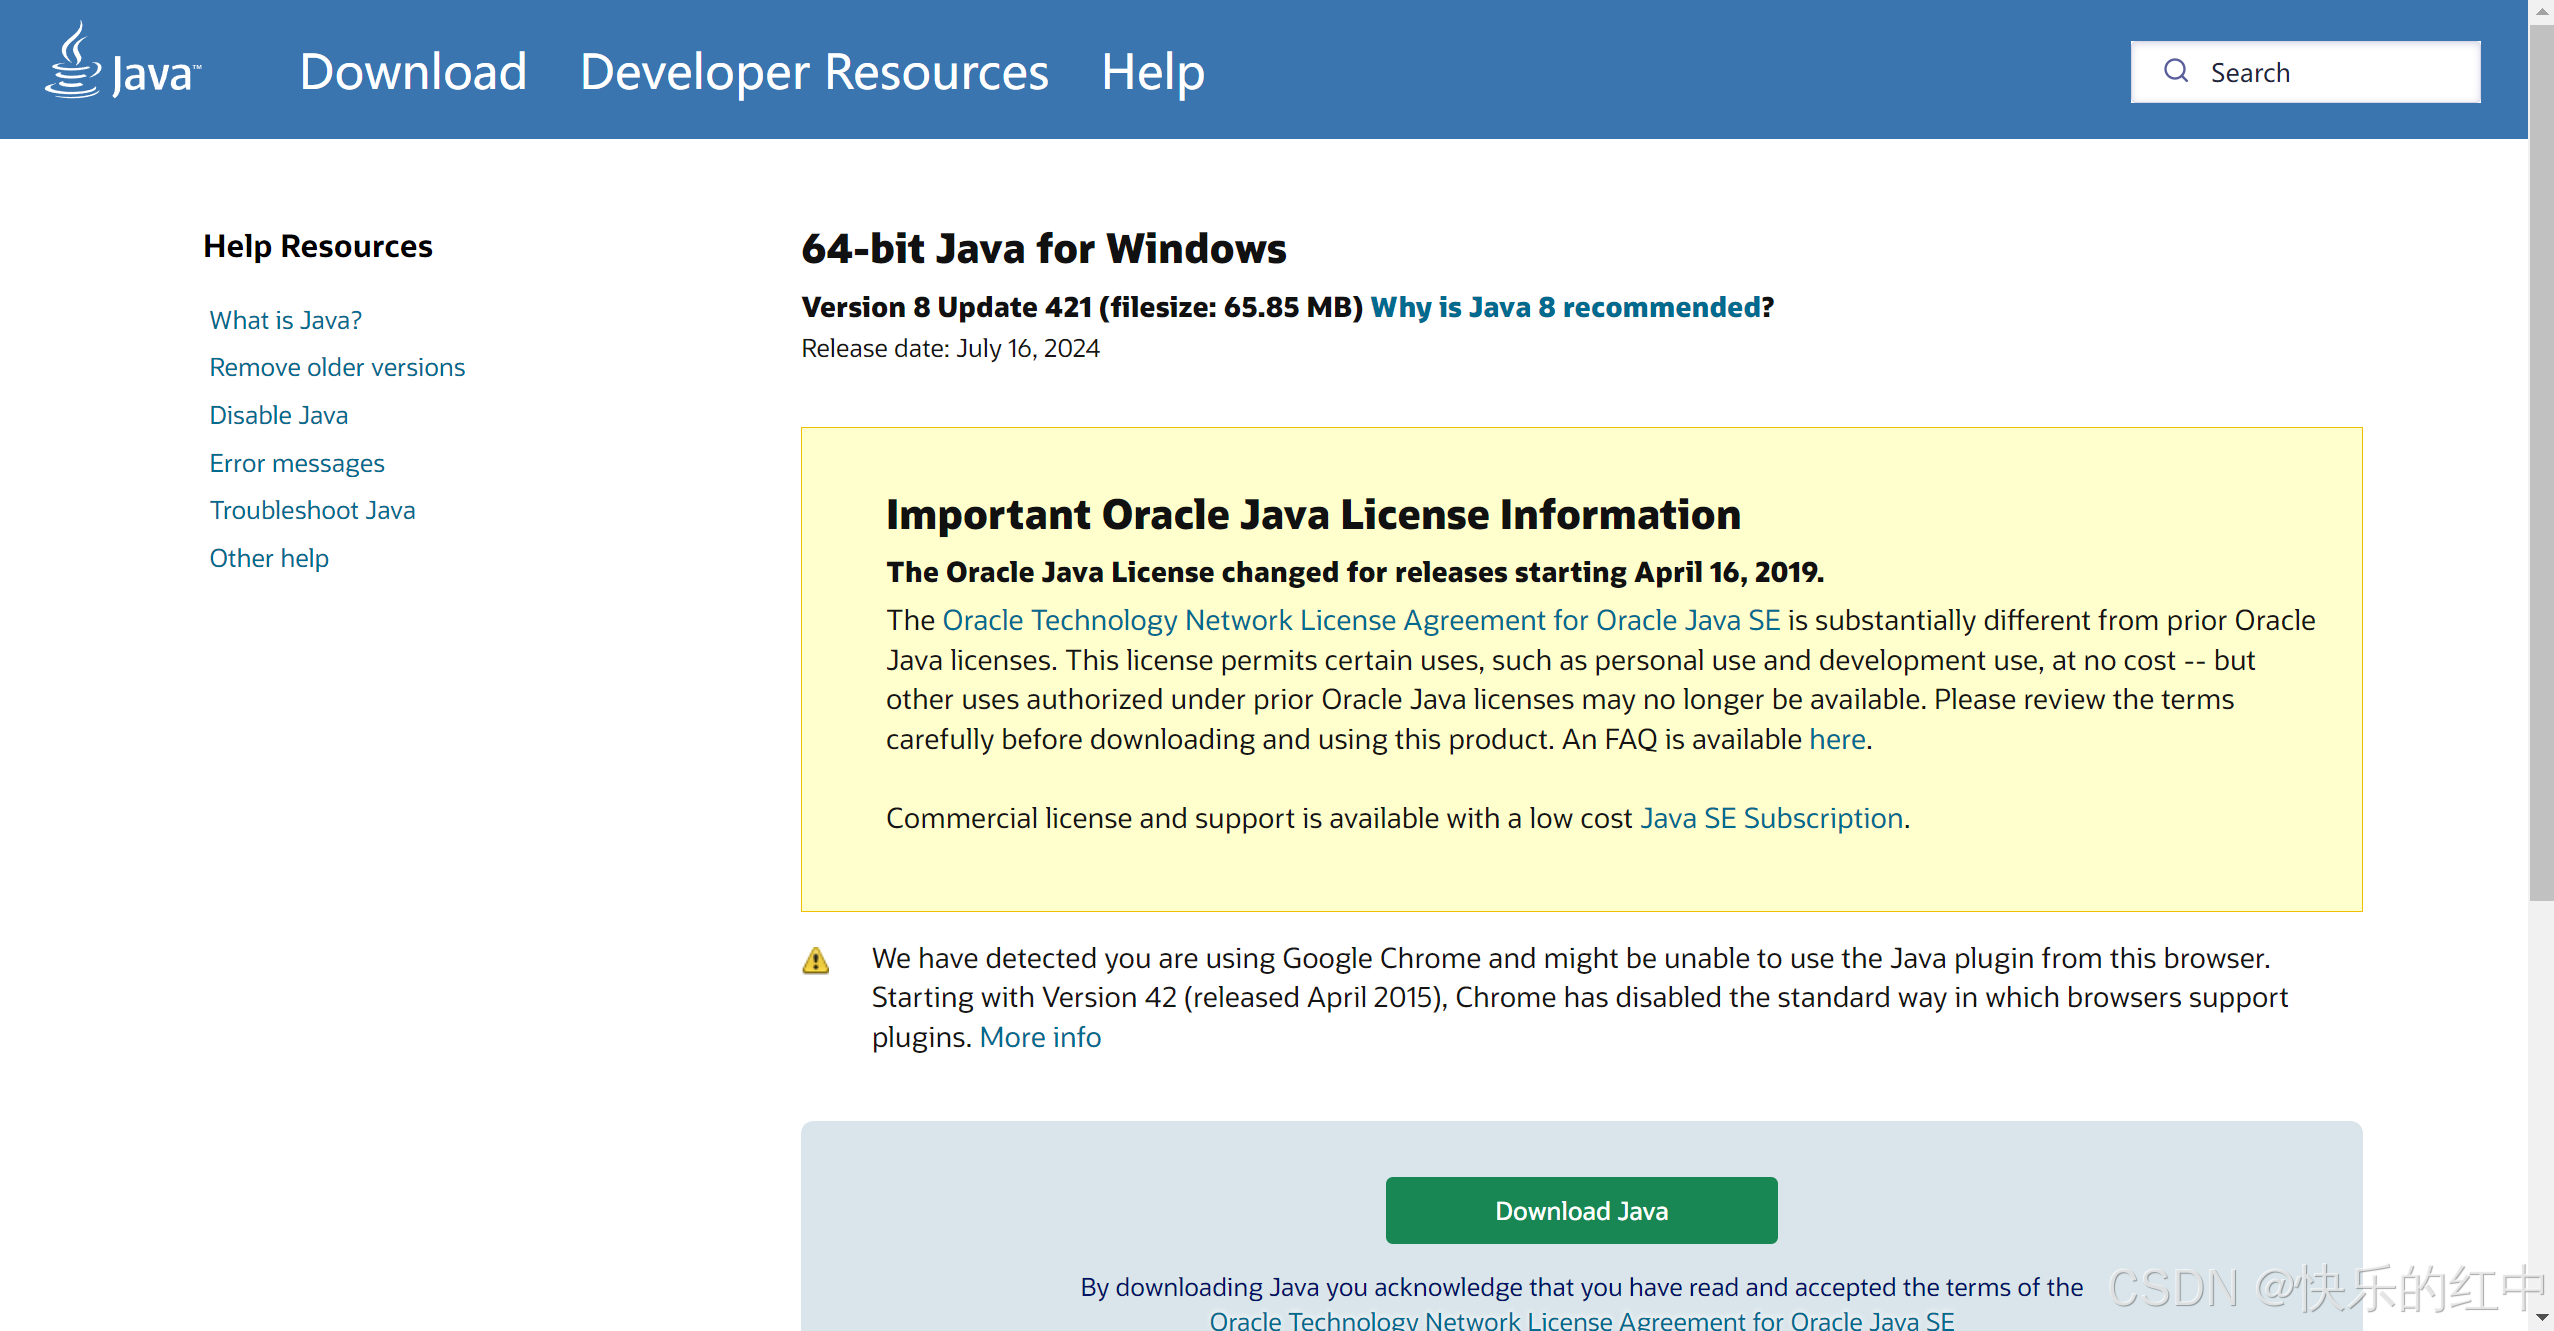Image resolution: width=2554 pixels, height=1331 pixels.
Task: Click scrollbar up arrow
Action: click(2541, 11)
